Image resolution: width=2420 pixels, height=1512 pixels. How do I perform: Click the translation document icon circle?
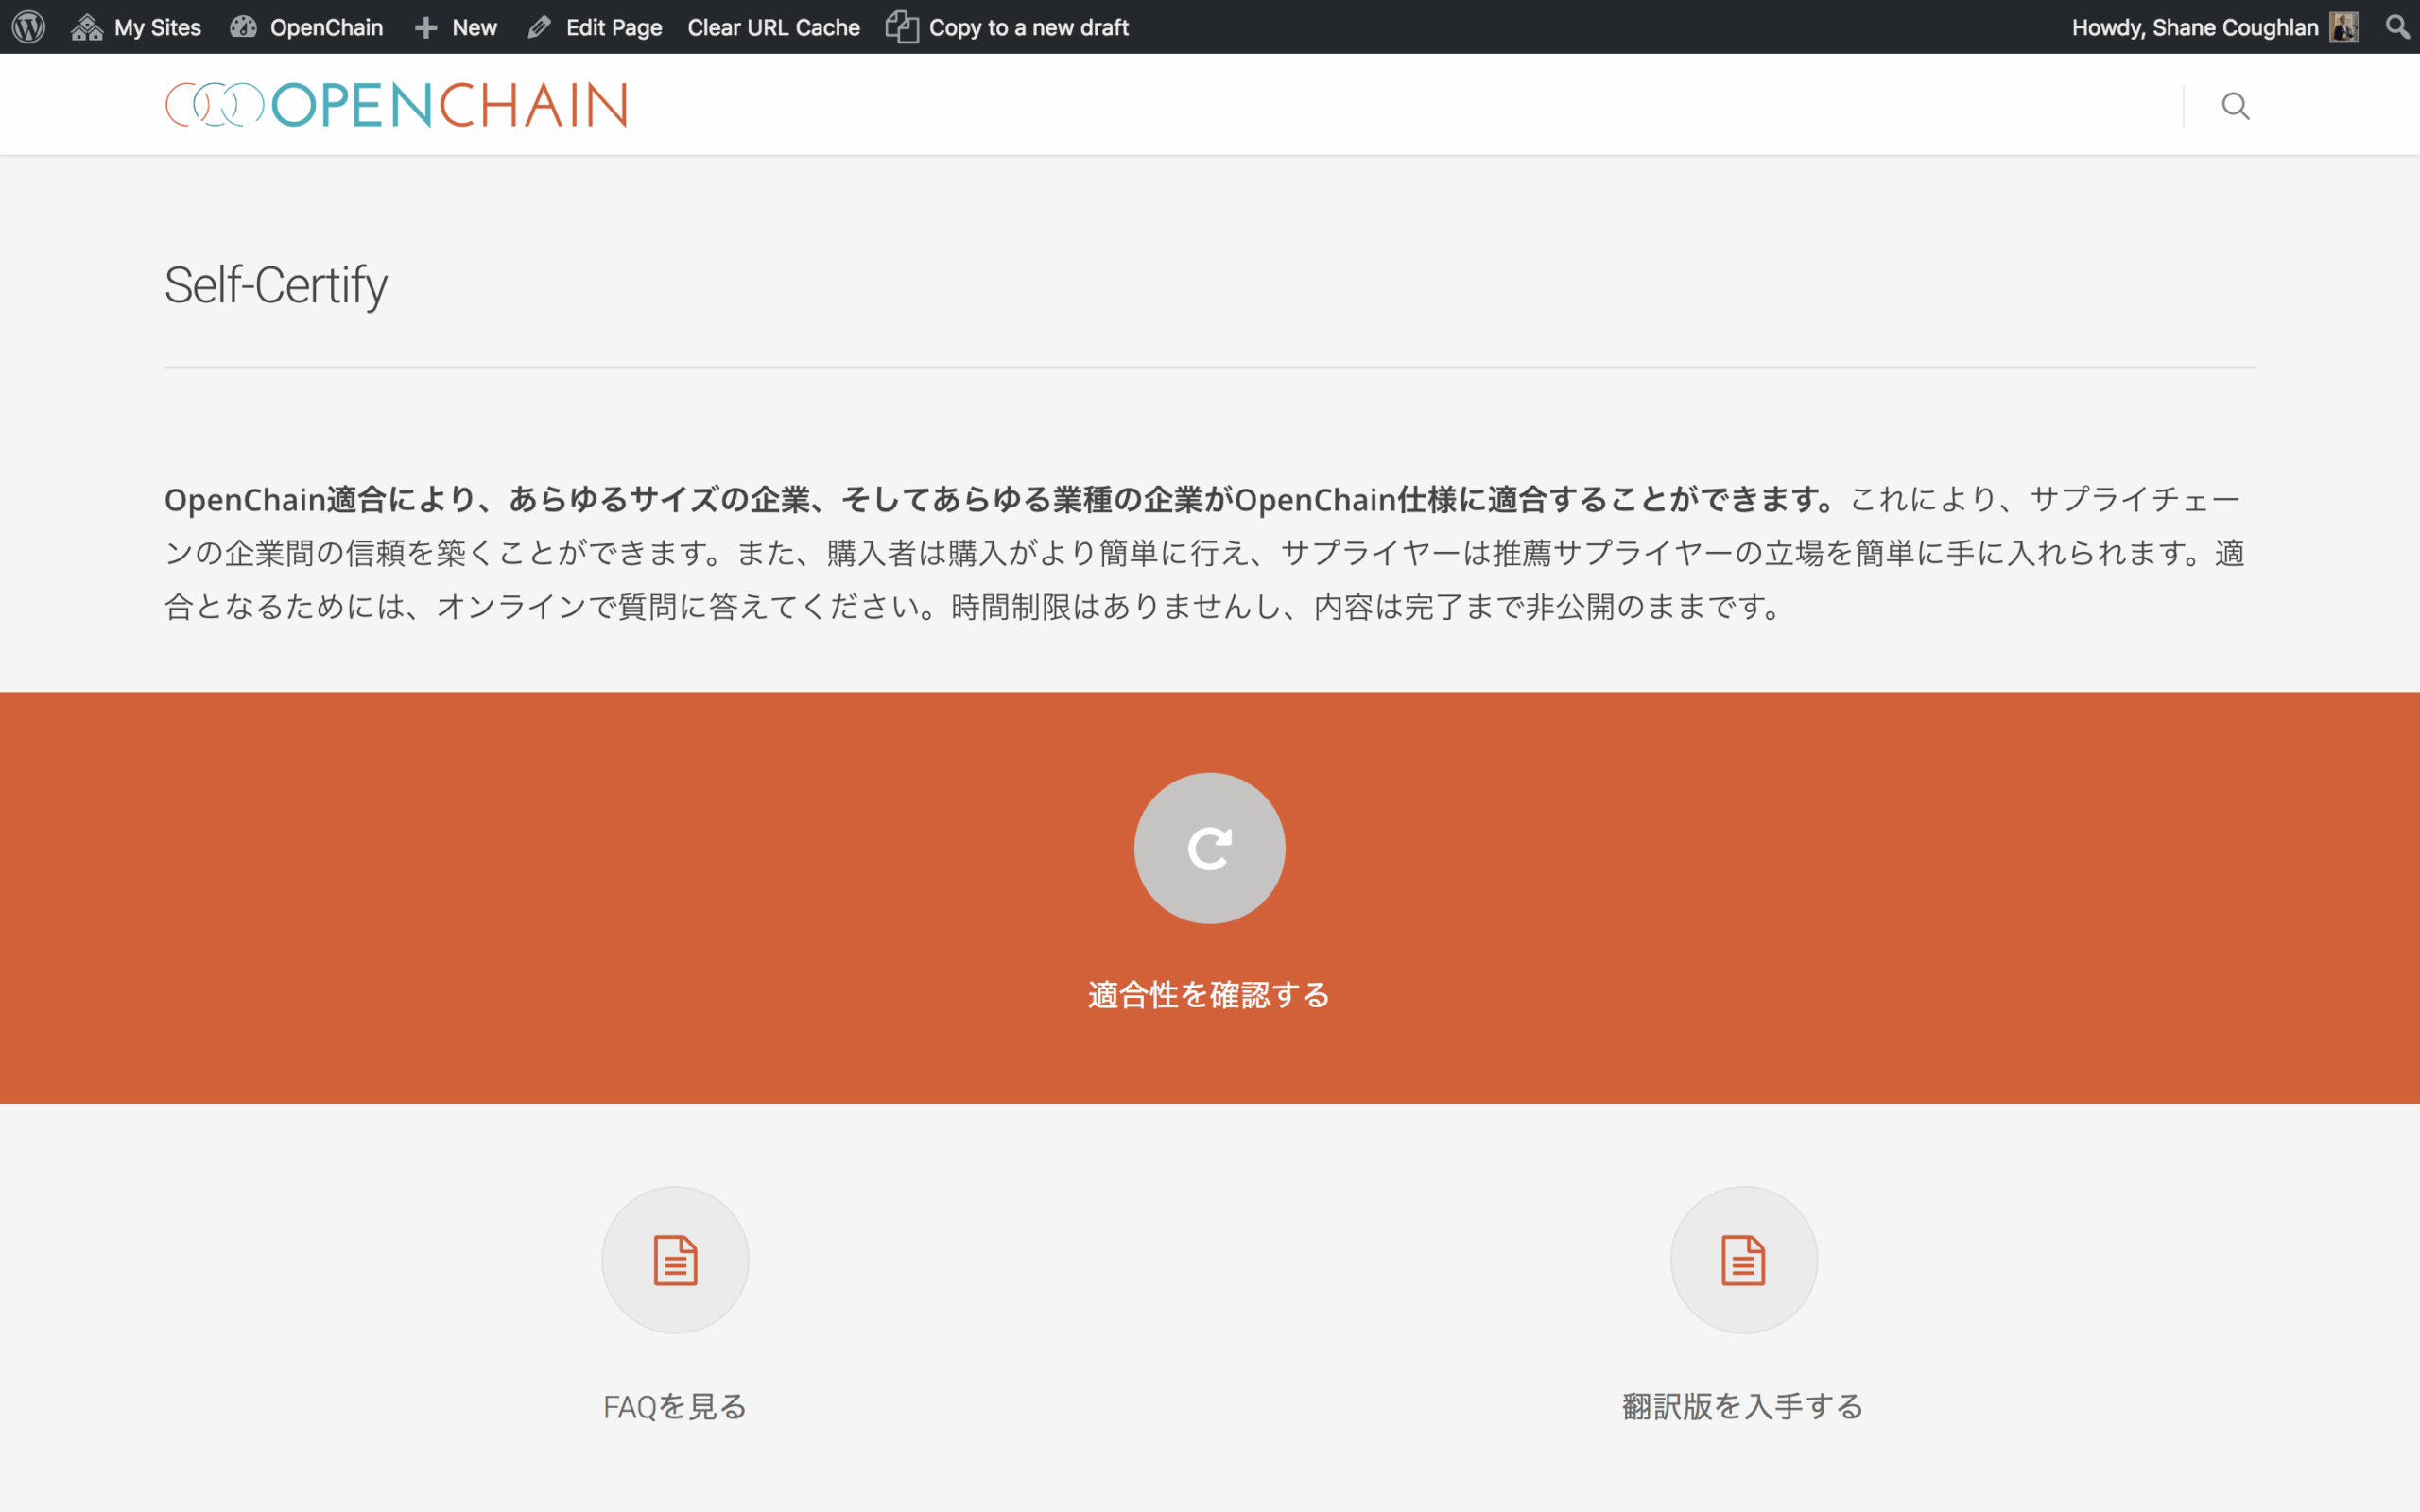(x=1743, y=1260)
